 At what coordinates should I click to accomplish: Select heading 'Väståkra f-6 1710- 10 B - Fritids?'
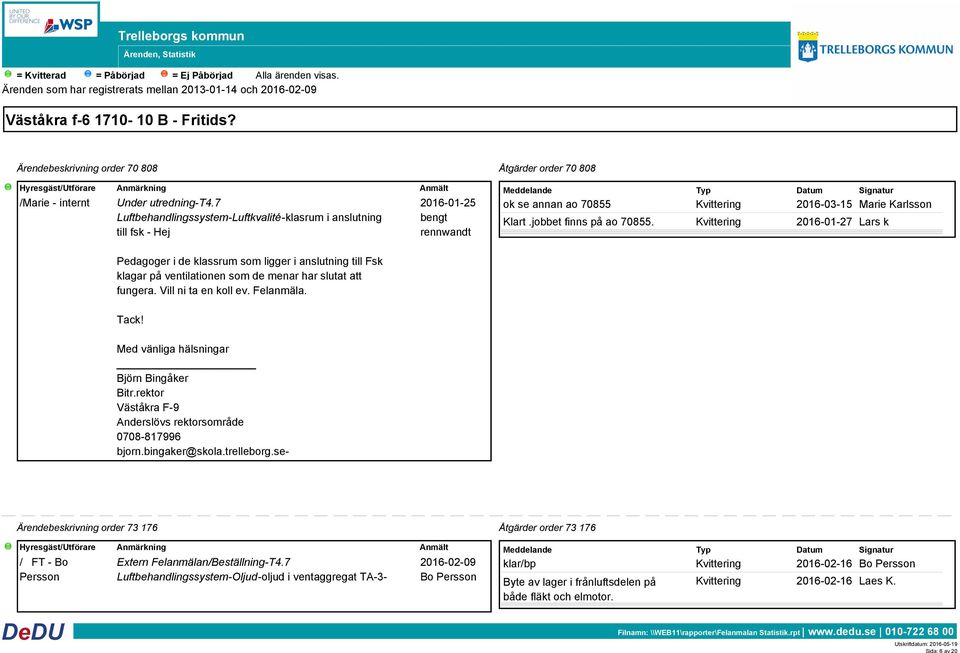pos(121,120)
